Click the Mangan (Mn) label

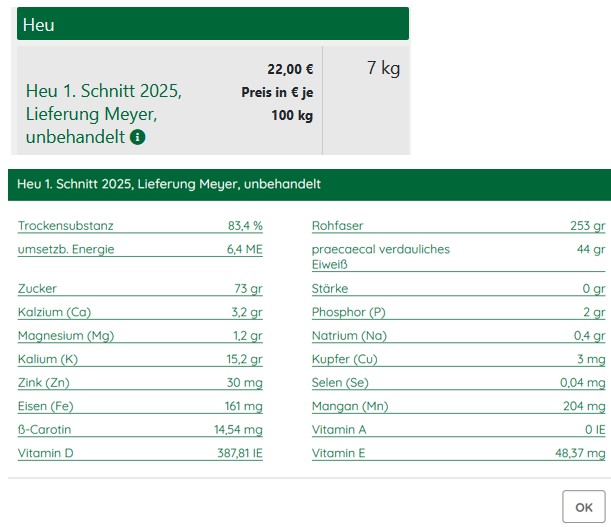click(350, 406)
